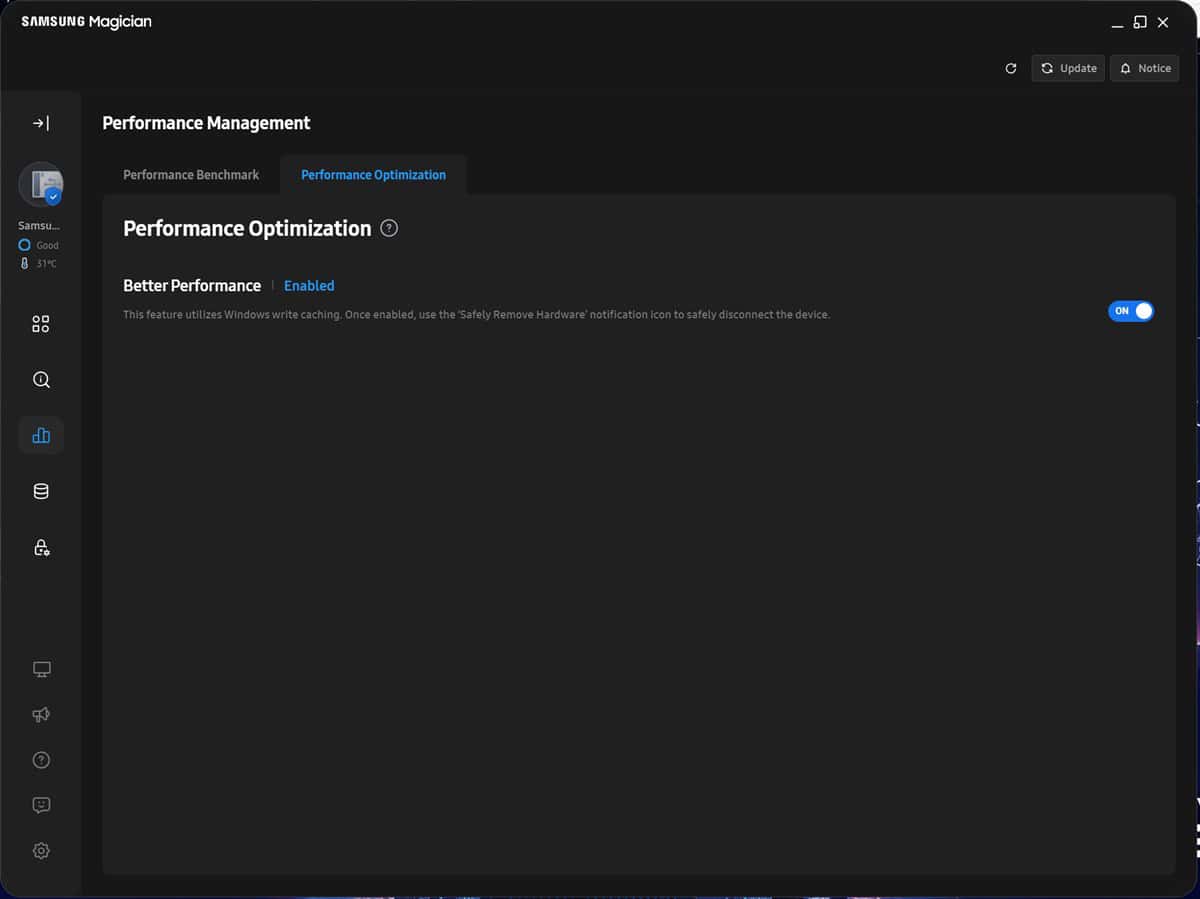Screen dimensions: 1200x899
Task: Switch to Performance Benchmark tab
Action: [x=191, y=175]
